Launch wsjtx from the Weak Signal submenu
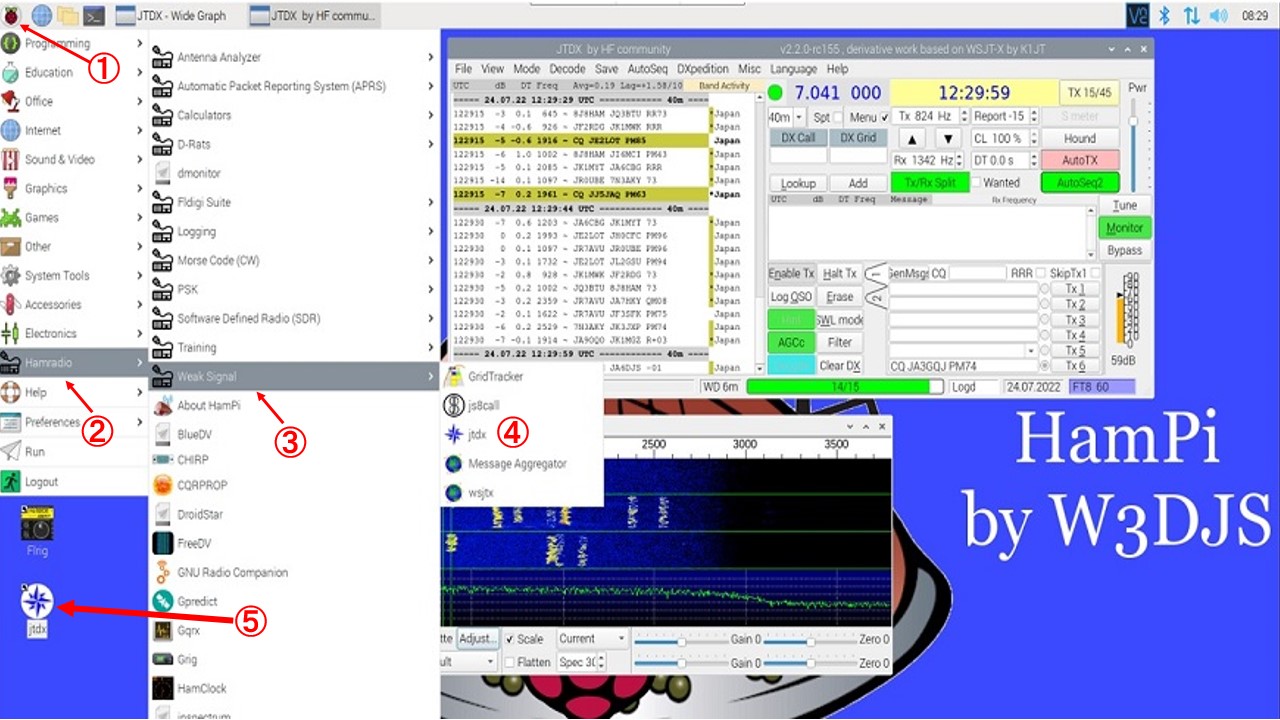The height and width of the screenshot is (720, 1280). coord(522,492)
